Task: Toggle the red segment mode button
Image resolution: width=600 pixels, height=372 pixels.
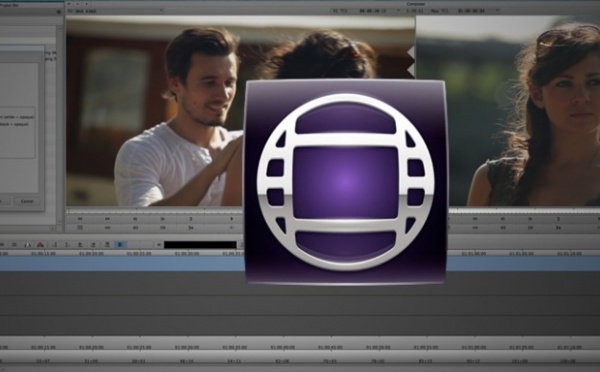Action: [40, 245]
